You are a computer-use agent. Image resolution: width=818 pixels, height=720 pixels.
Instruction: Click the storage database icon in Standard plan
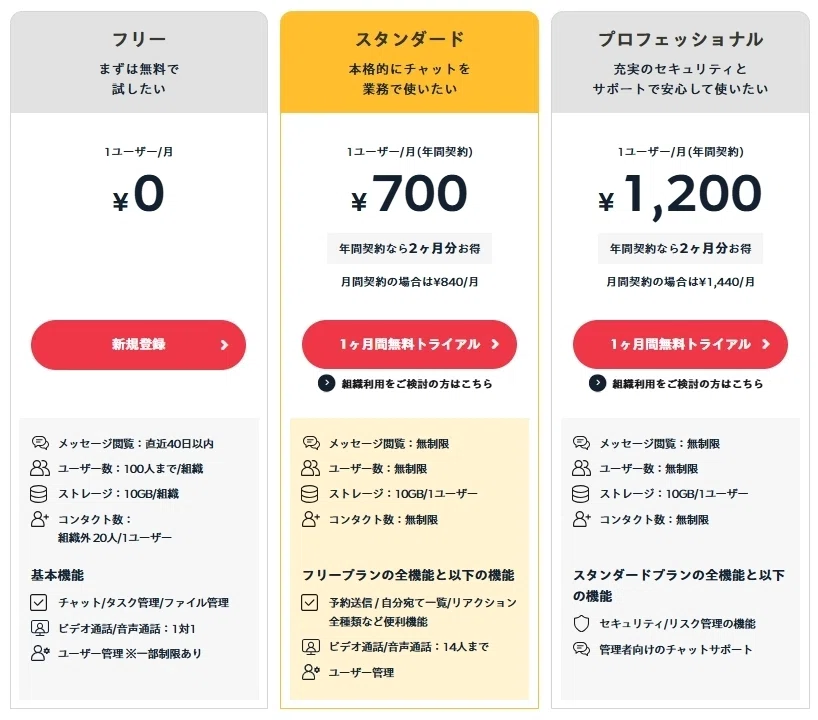point(309,494)
